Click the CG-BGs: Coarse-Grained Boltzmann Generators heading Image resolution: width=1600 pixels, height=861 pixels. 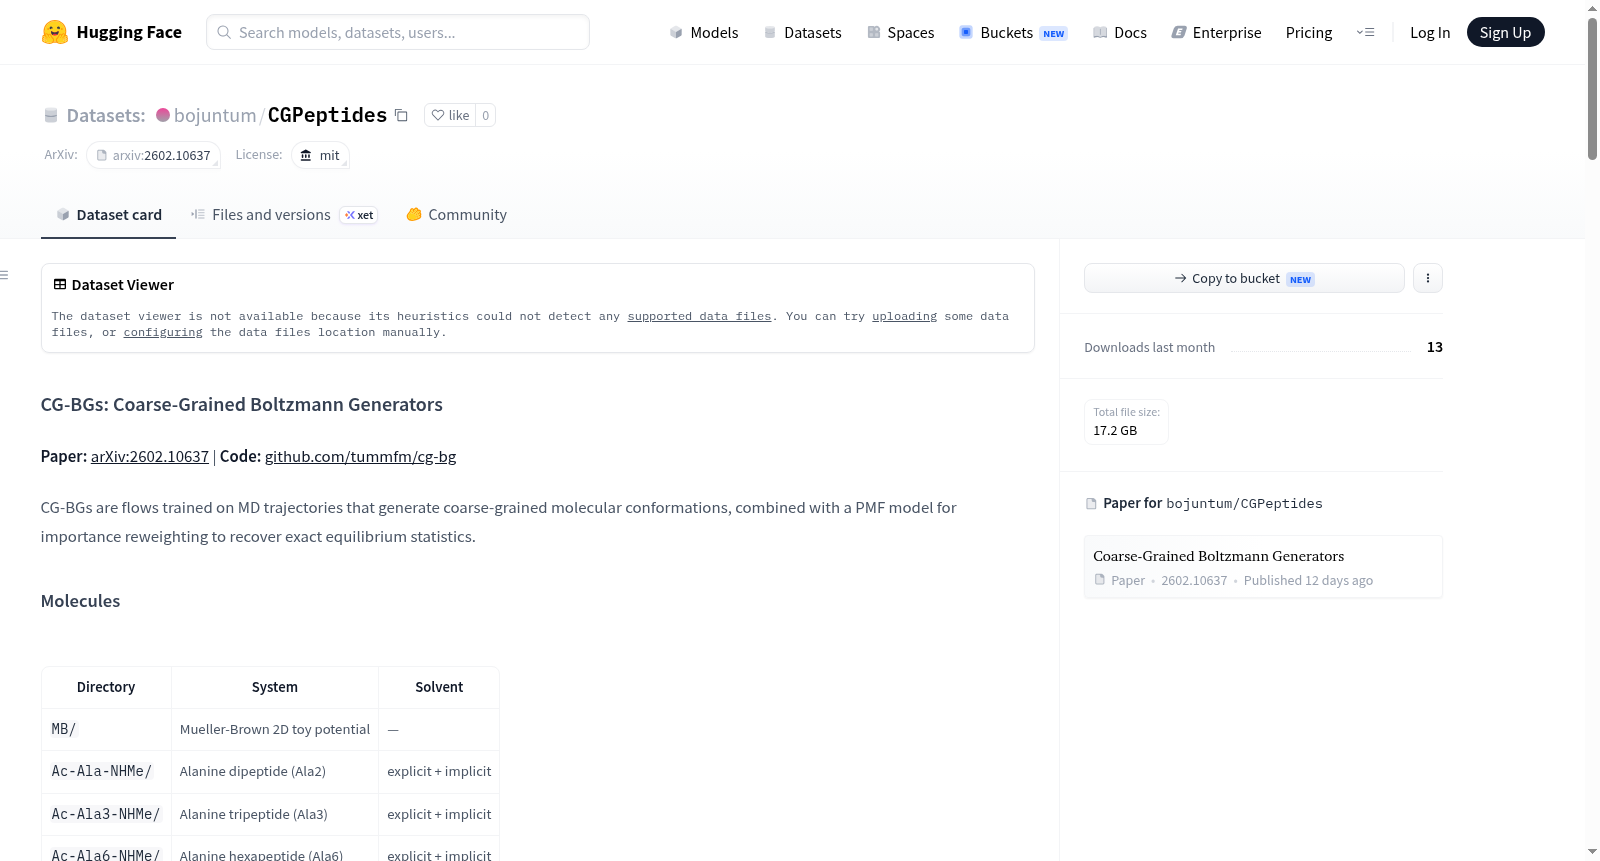click(242, 405)
